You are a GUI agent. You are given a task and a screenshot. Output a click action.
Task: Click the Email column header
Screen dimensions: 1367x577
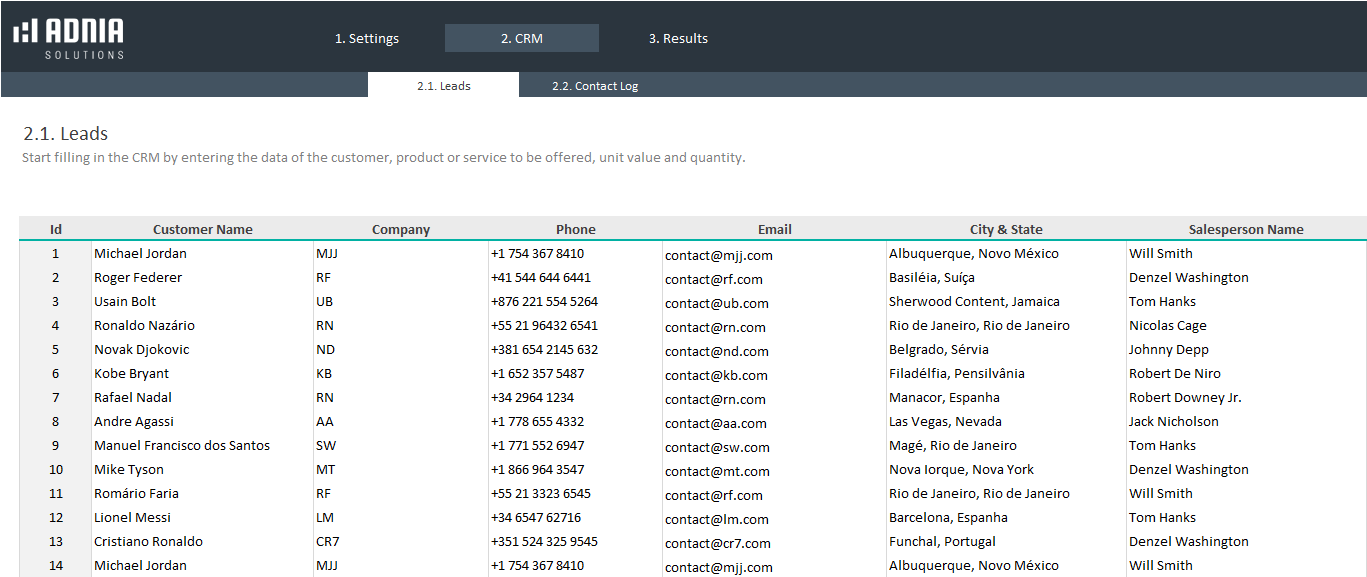[774, 230]
